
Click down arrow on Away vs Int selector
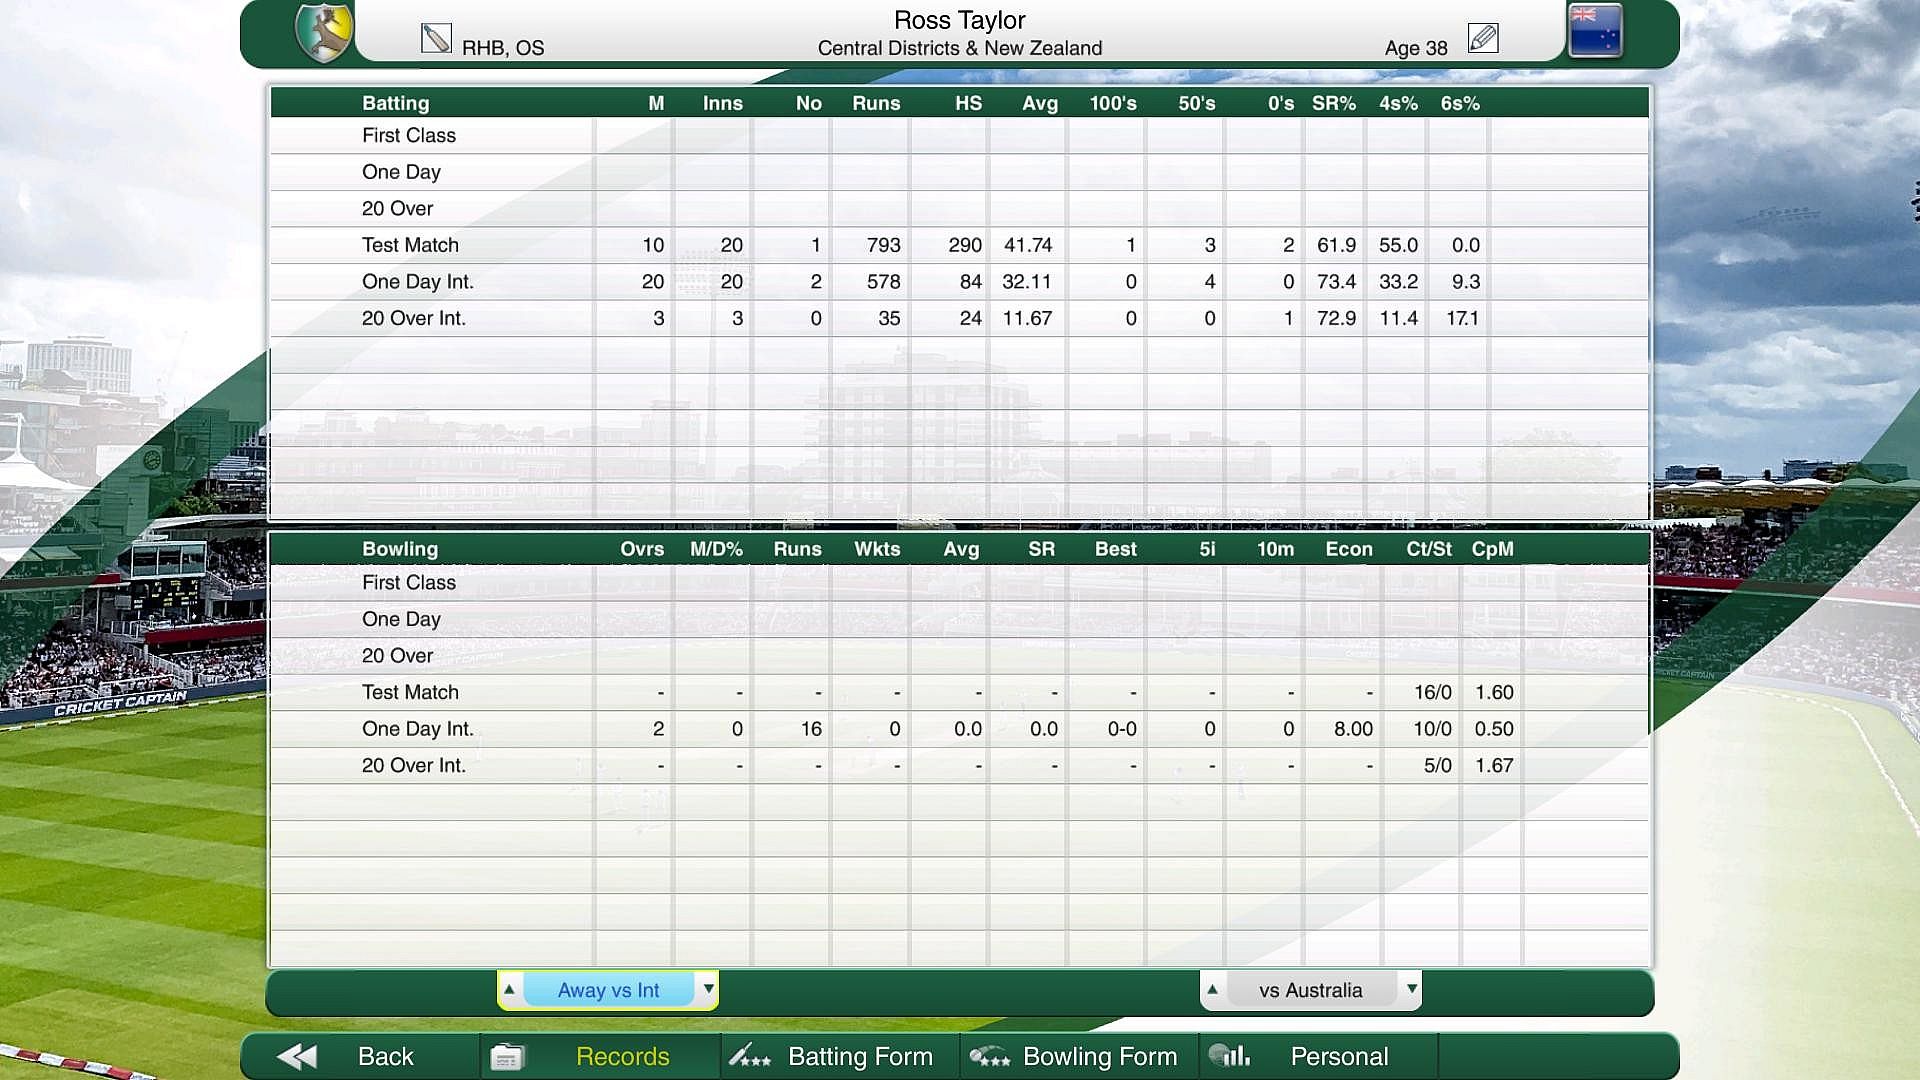708,989
